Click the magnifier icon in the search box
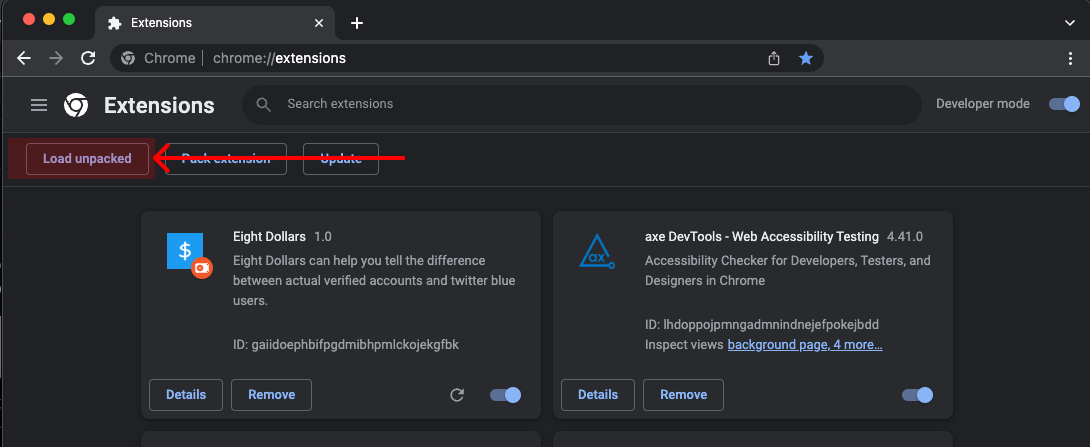This screenshot has width=1090, height=447. point(263,104)
